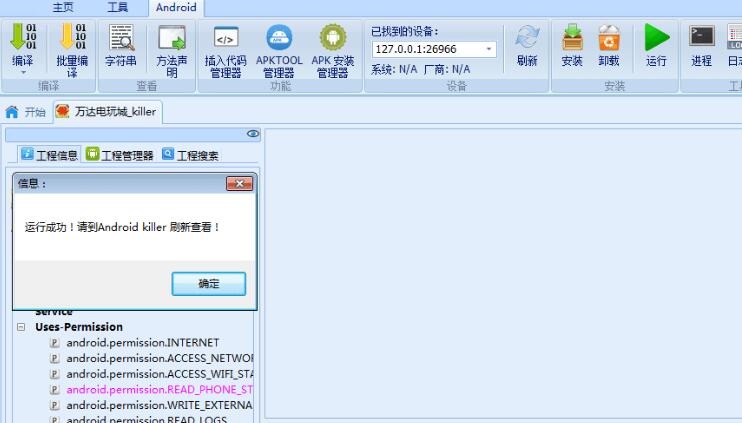Screen dimensions: 742x423
Task: Select android.permission.ACCESS_WIFI_STATE entry
Action: pyautogui.click(x=160, y=374)
